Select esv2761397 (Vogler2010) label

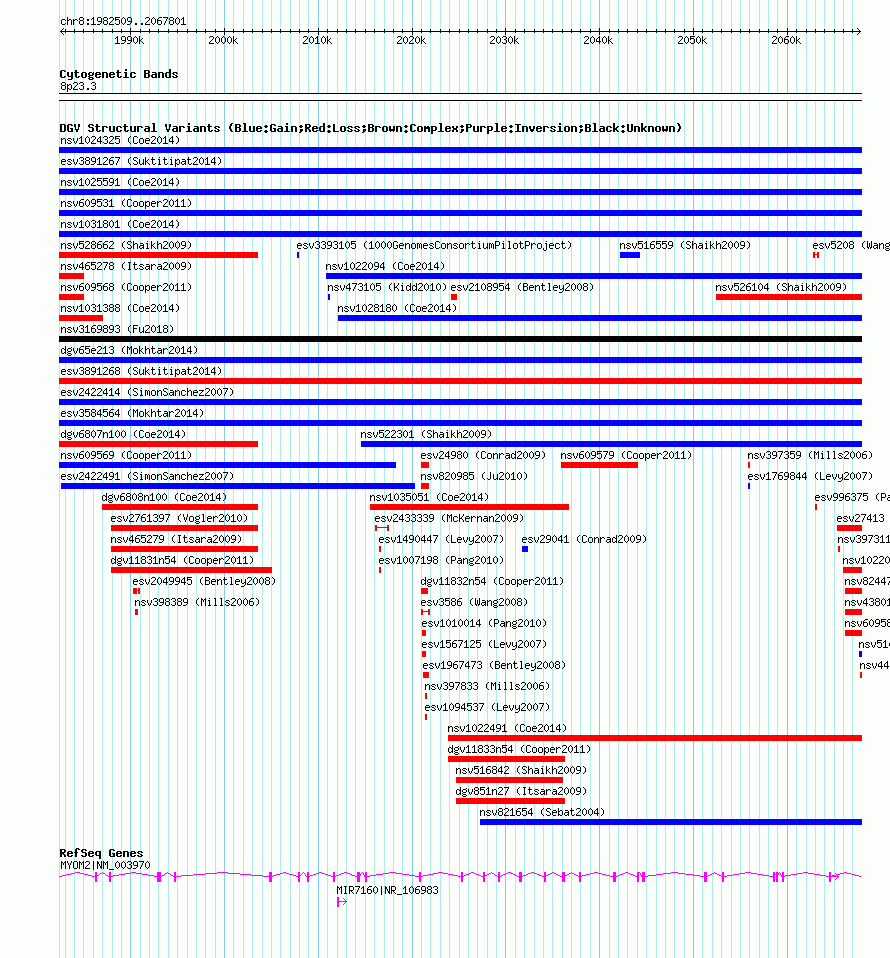[x=179, y=519]
